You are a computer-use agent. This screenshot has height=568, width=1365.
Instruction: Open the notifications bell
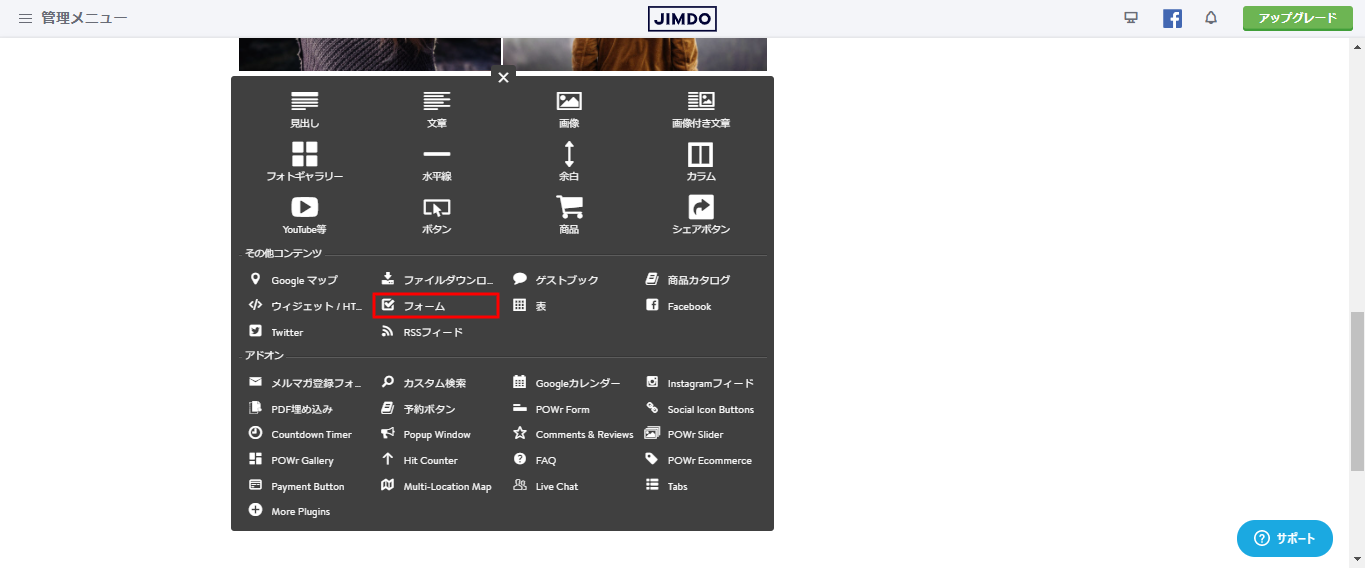point(1211,18)
